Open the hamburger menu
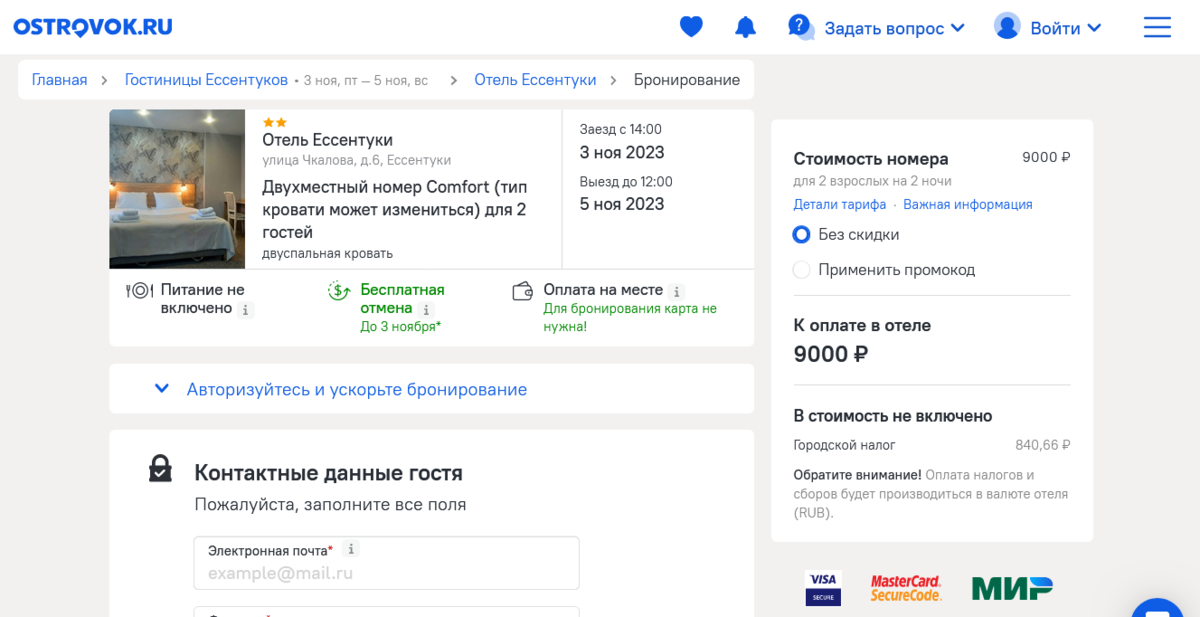This screenshot has width=1200, height=617. click(x=1157, y=27)
